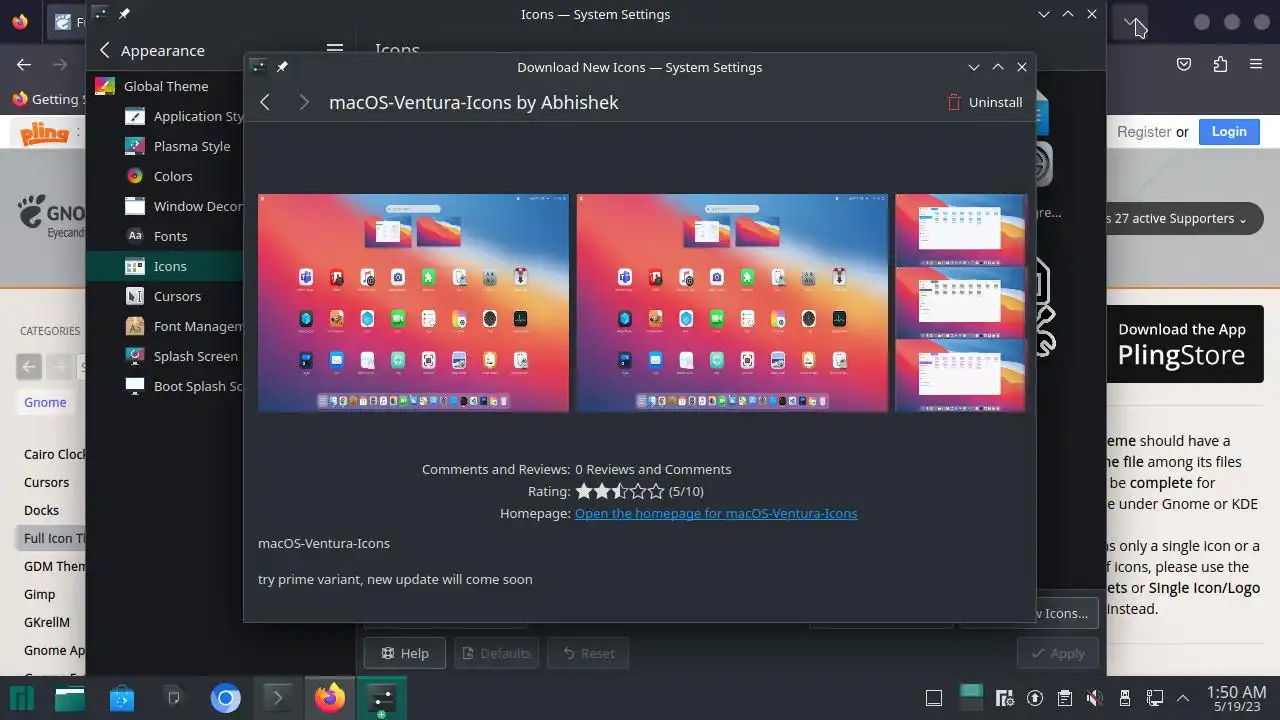Viewport: 1280px width, 720px height.
Task: Open Pocket save icon in Firefox
Action: 1184,64
